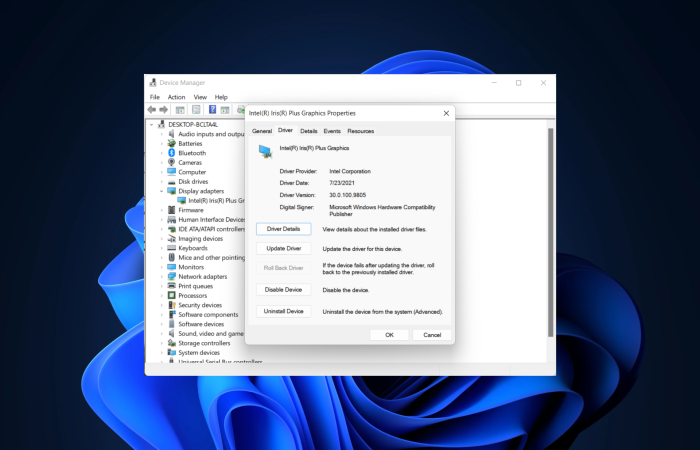700x450 pixels.
Task: Select the Bluetooth category icon
Action: pos(171,153)
